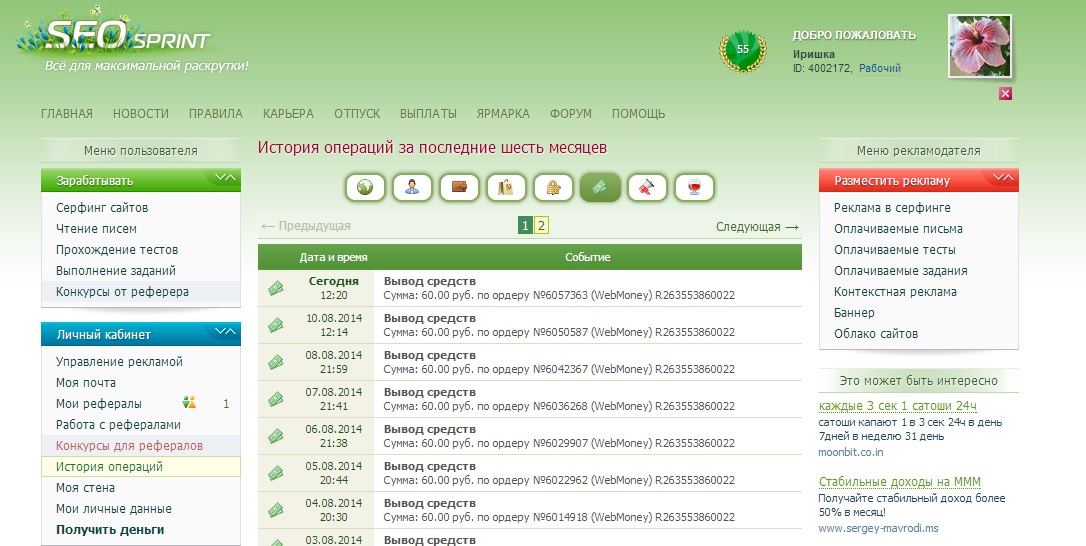1086x546 pixels.
Task: Click money icon in the 06.08.2014 row
Action: point(276,436)
